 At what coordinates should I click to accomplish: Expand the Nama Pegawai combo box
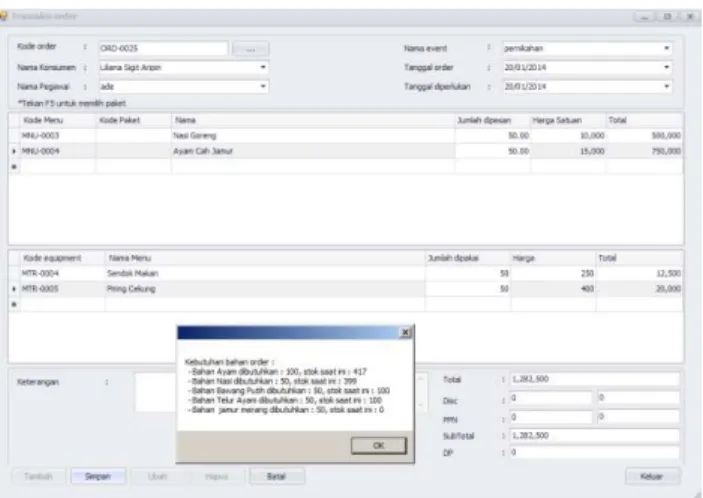[x=263, y=86]
